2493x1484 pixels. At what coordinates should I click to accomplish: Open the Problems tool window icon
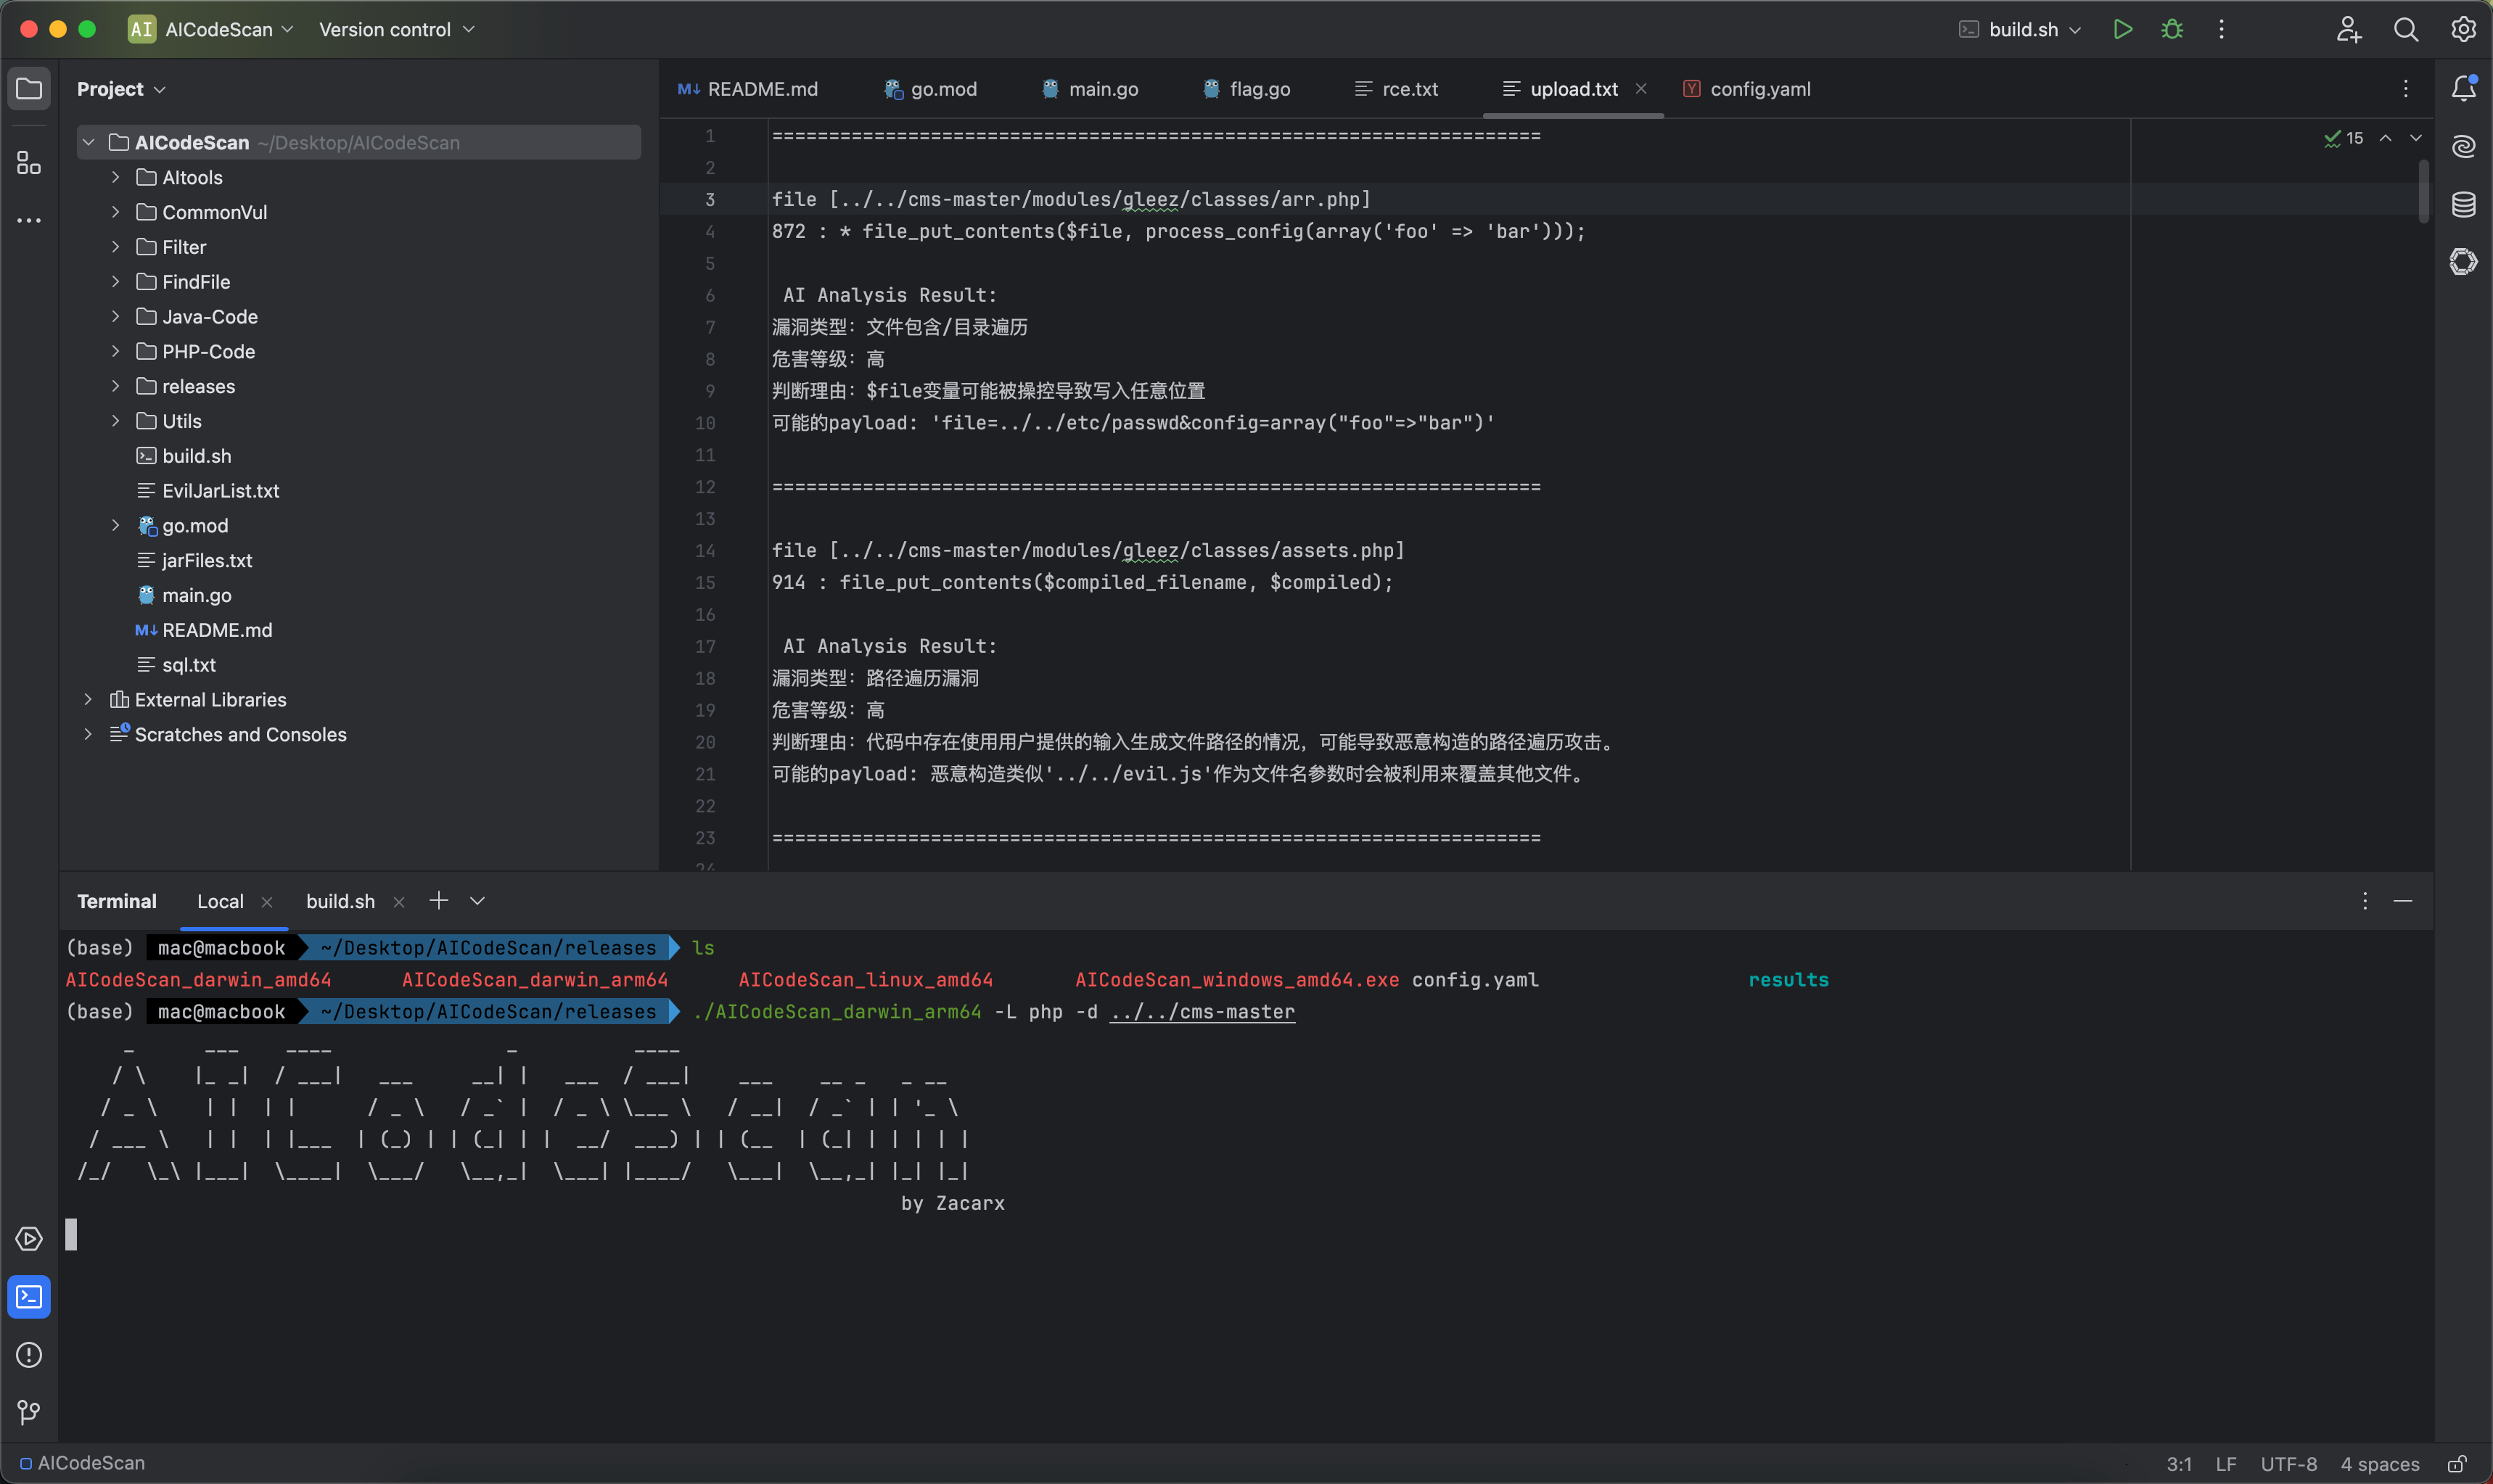tap(29, 1354)
